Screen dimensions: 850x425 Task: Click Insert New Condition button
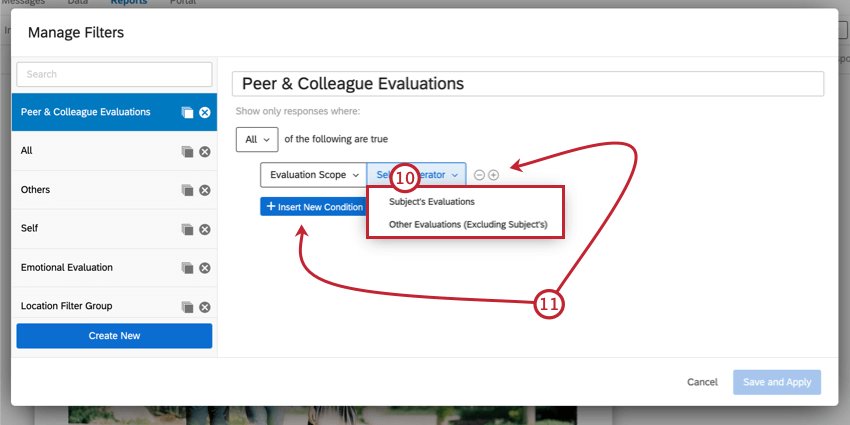click(314, 207)
